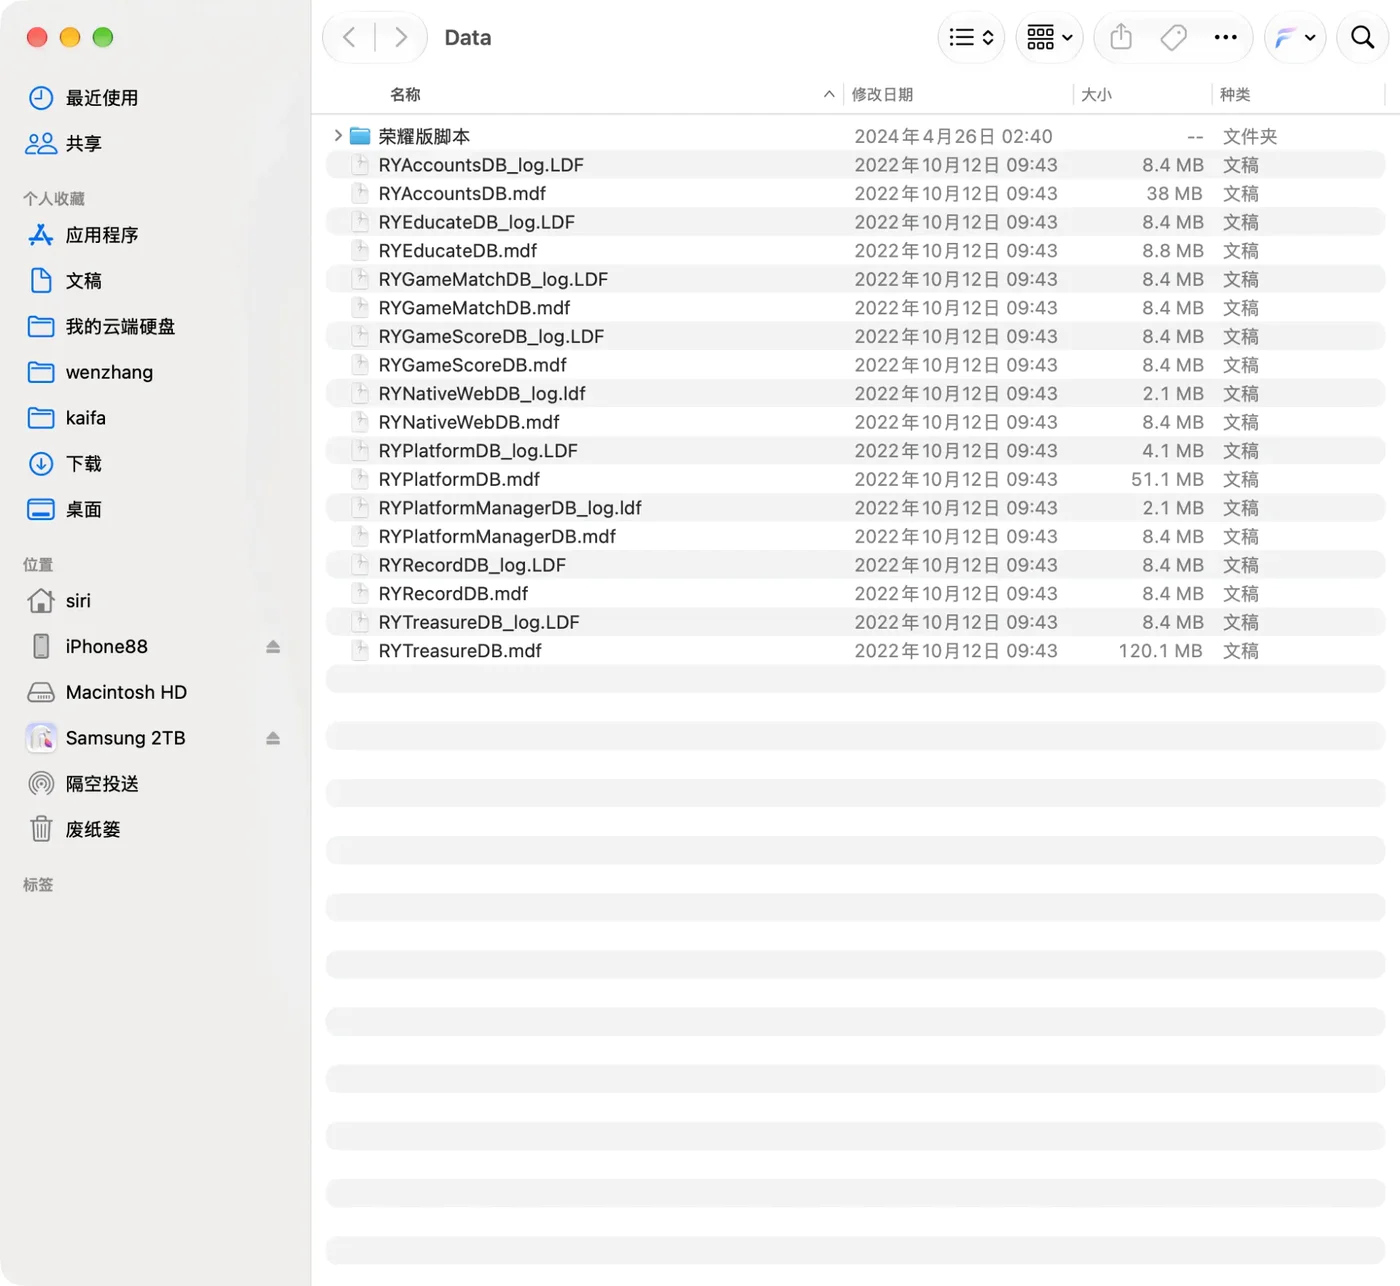Image resolution: width=1400 pixels, height=1286 pixels.
Task: Select file RYGameMatchDB.mdf
Action: click(x=855, y=308)
